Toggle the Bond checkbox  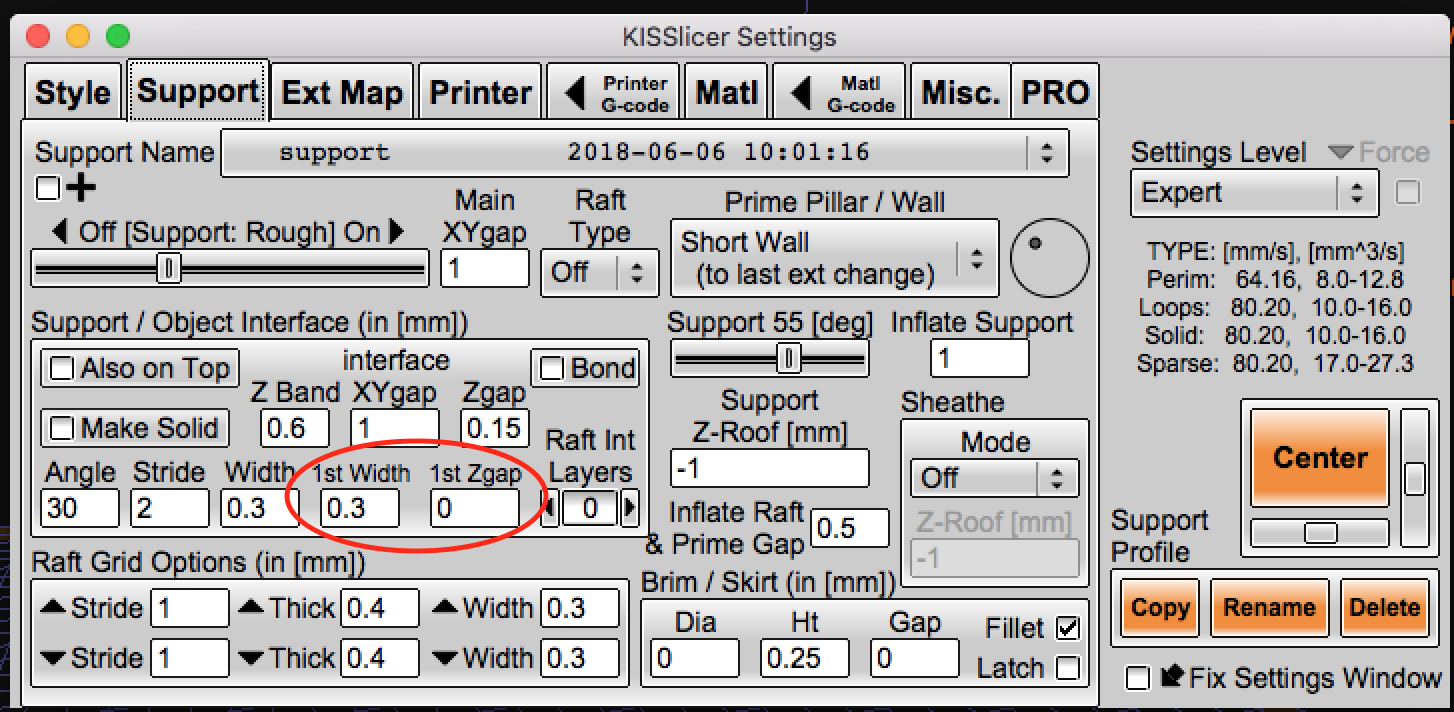point(552,369)
